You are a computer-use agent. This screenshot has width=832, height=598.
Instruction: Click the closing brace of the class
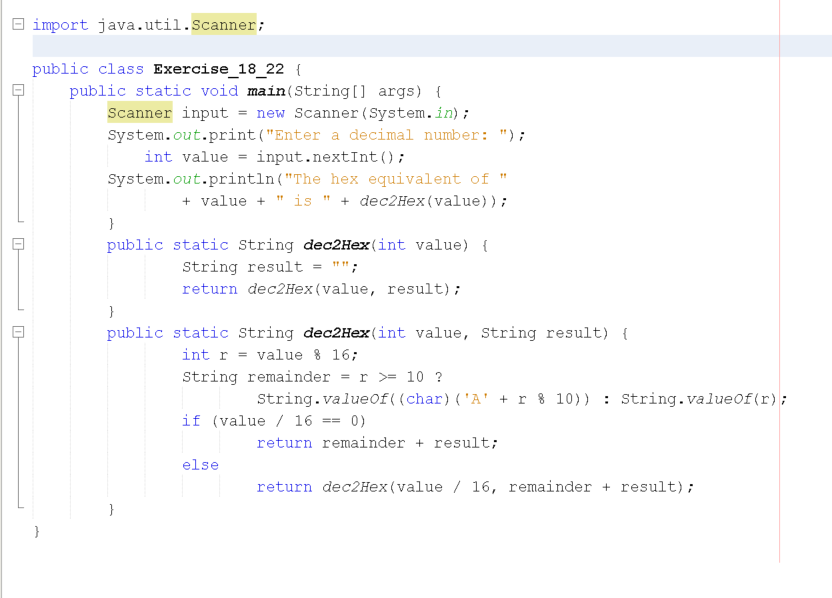tap(36, 530)
